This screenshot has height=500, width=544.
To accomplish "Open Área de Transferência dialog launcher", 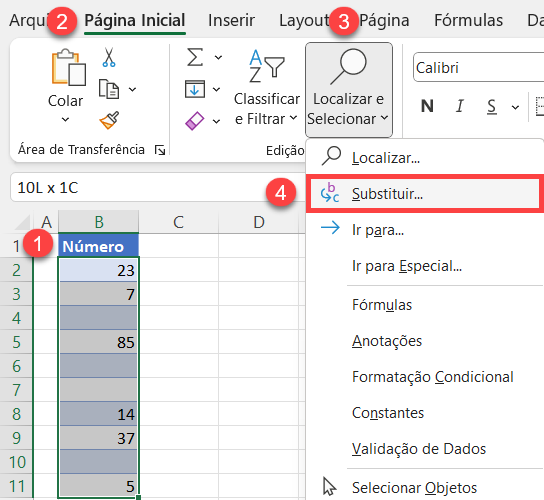I will (x=160, y=150).
